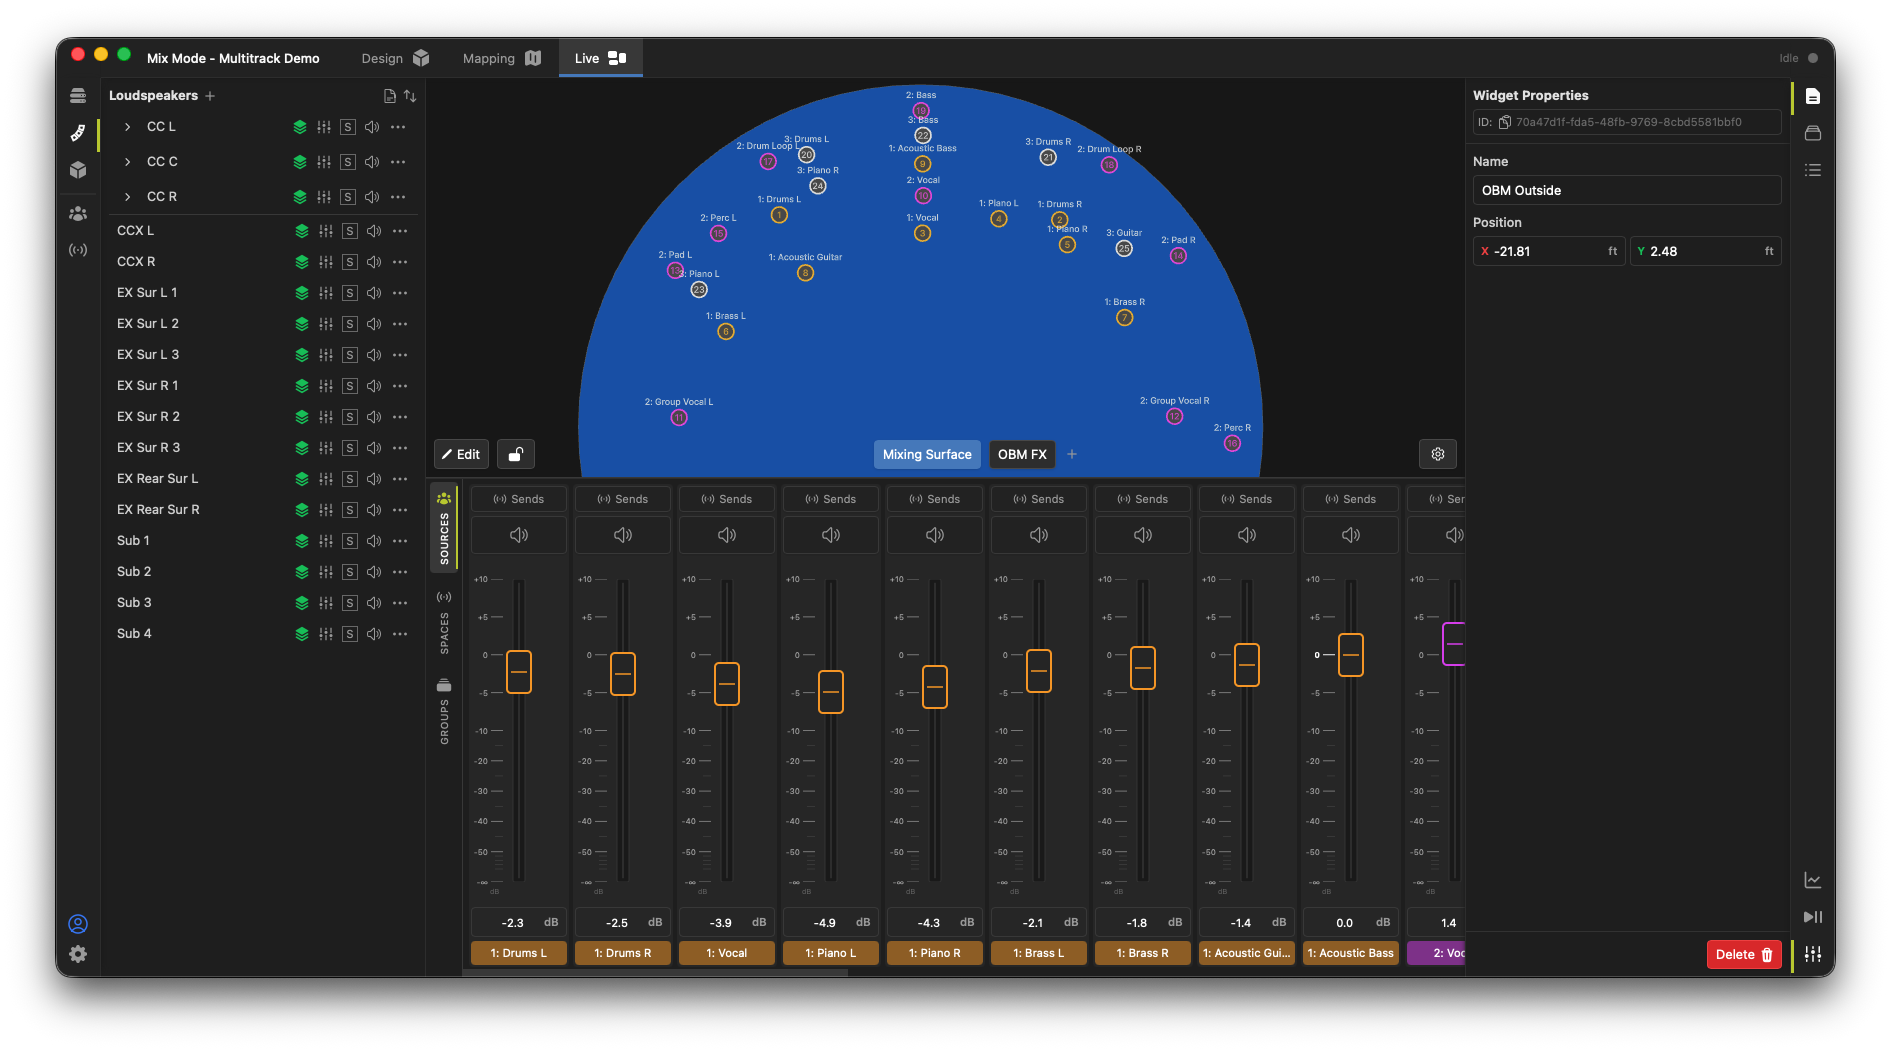Click the layer stack icon for Sub 2

tap(302, 572)
